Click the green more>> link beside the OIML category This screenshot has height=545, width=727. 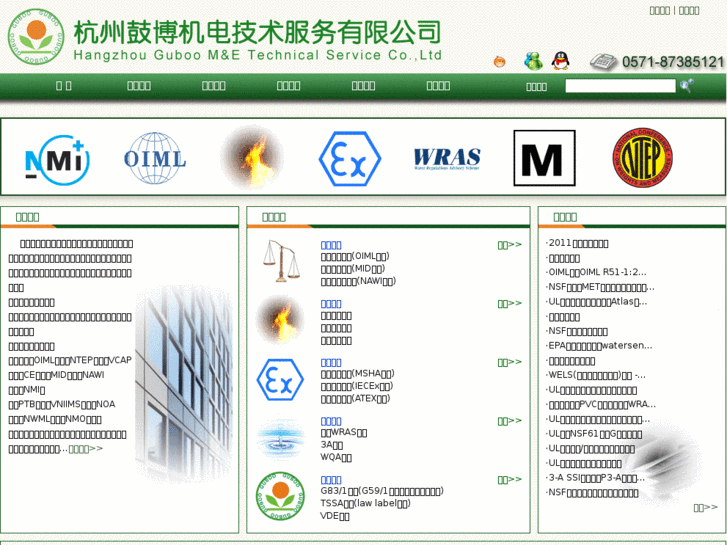[510, 245]
